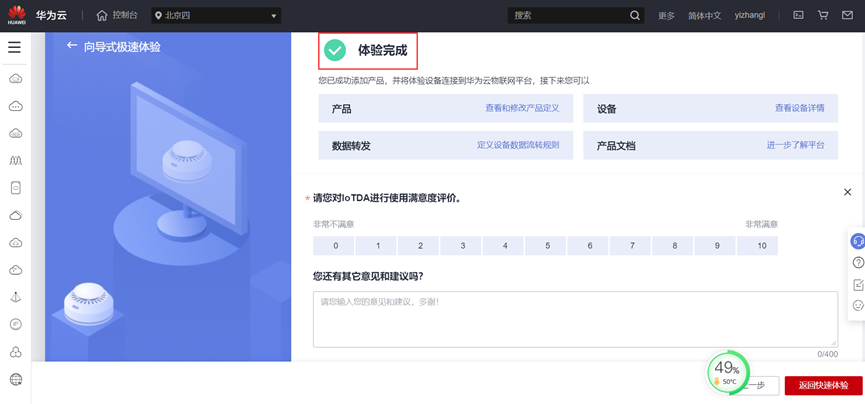The height and width of the screenshot is (404, 865).
Task: Click the 0/400 character counter
Action: [827, 354]
